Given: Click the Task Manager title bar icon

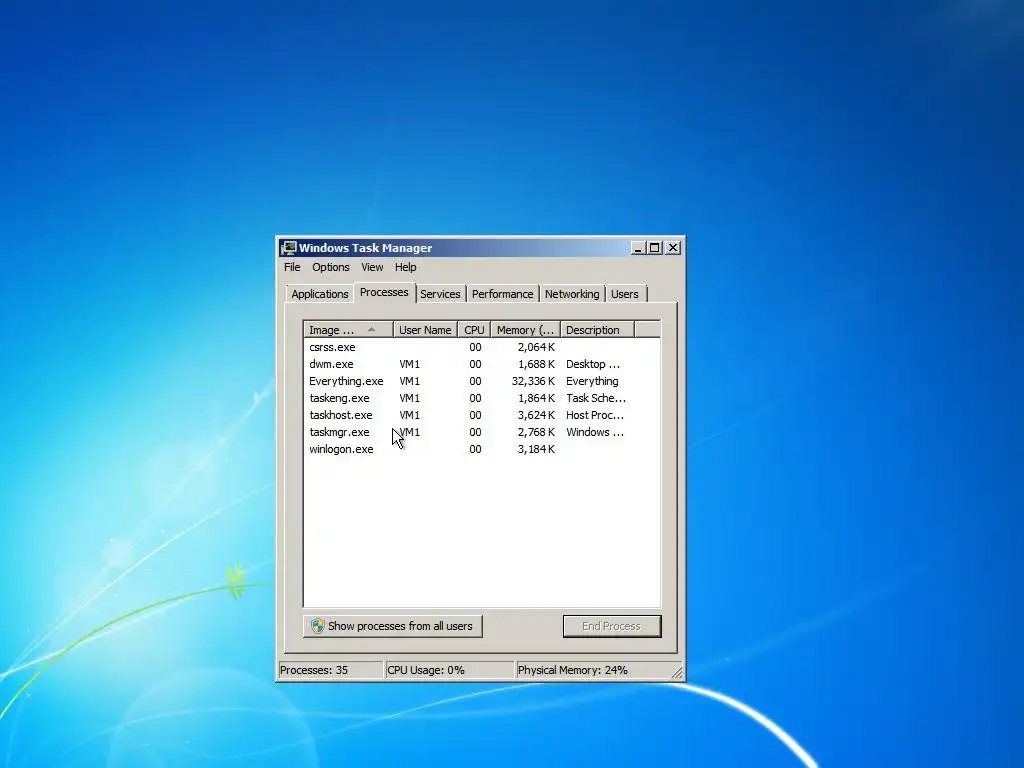Looking at the screenshot, I should [x=288, y=248].
